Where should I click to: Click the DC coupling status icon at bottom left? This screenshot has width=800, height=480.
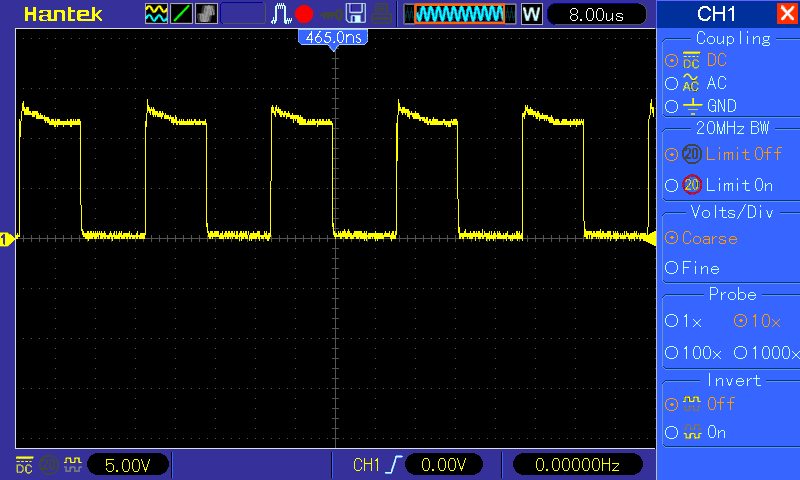click(24, 465)
